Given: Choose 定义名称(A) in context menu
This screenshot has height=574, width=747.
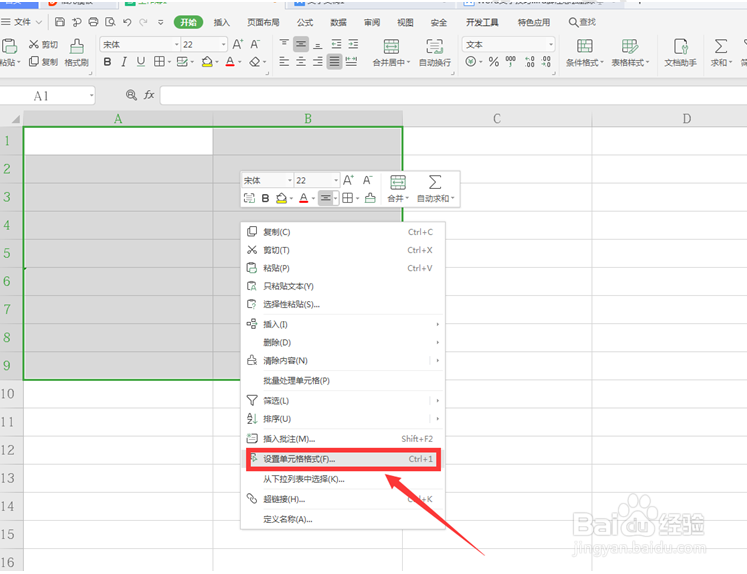Looking at the screenshot, I should click(x=343, y=519).
